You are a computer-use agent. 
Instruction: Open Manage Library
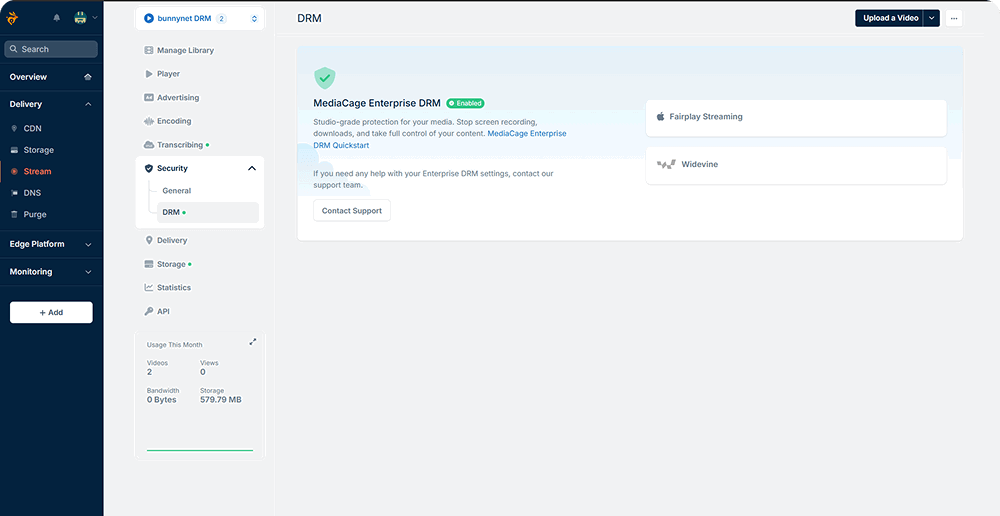tap(185, 50)
